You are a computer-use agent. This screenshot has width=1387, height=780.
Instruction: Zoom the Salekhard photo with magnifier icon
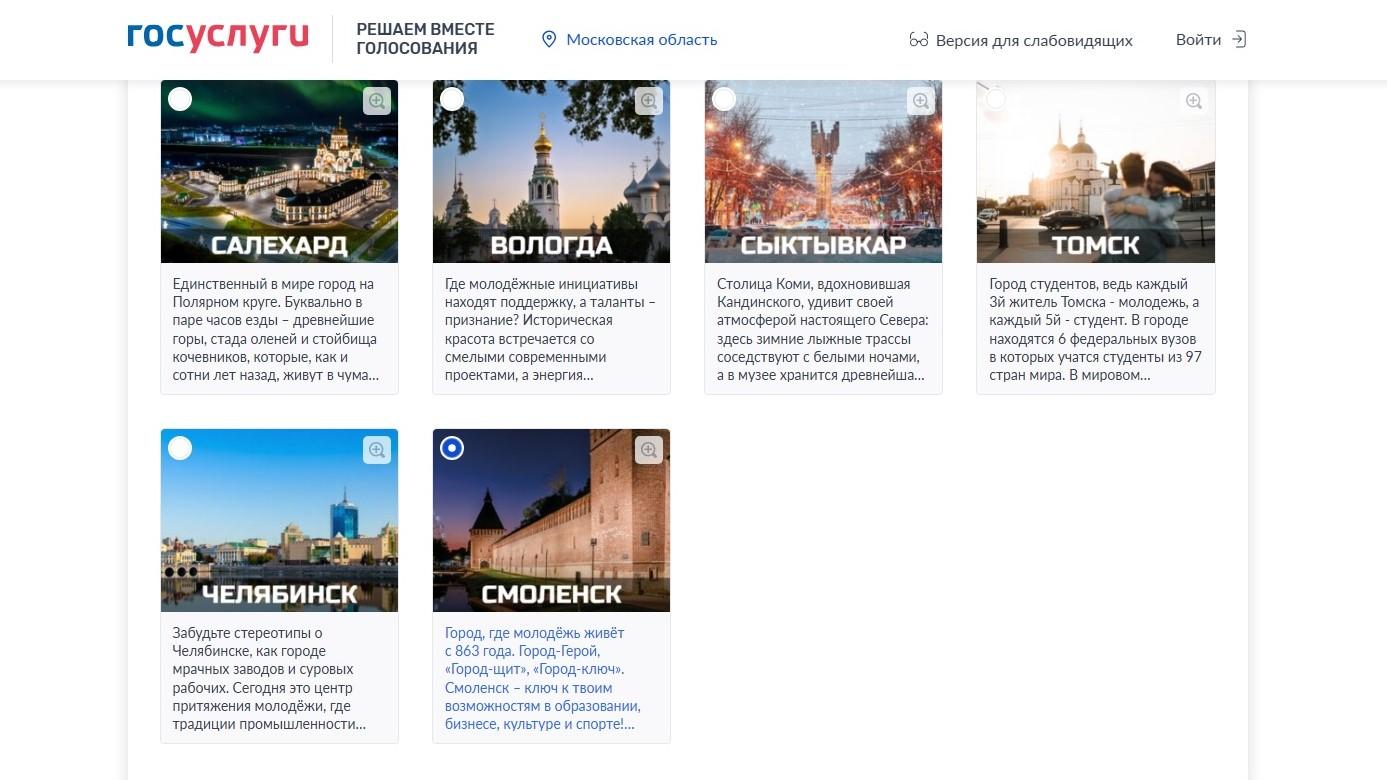(x=376, y=100)
